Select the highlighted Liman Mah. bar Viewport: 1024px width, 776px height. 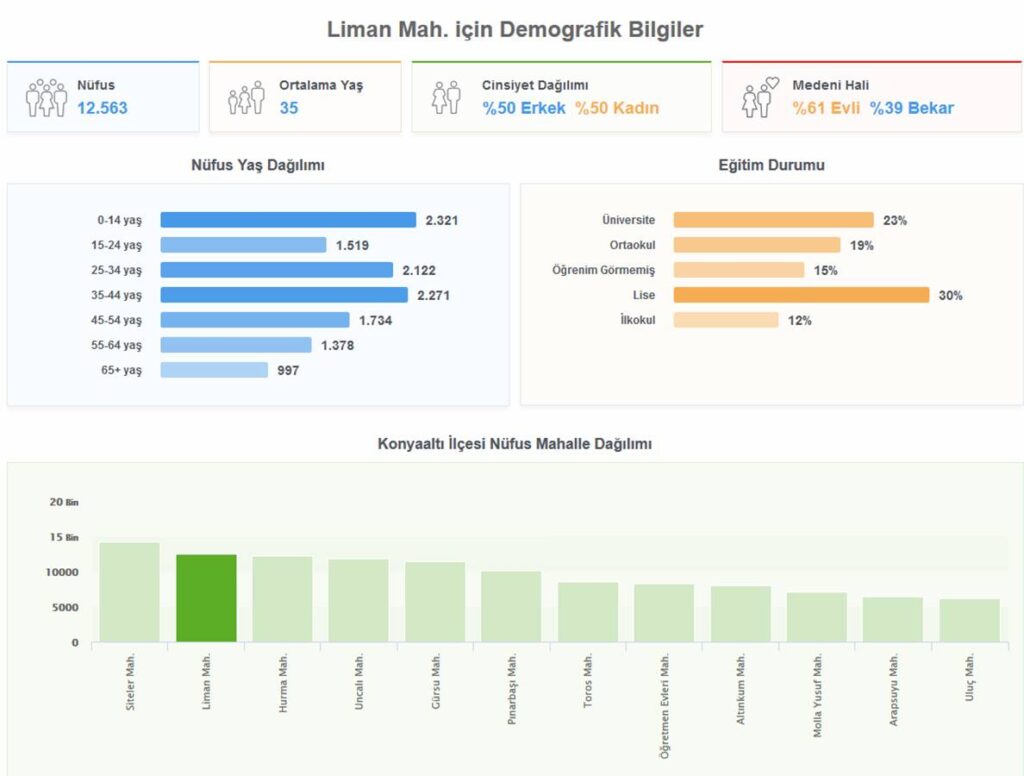click(206, 598)
